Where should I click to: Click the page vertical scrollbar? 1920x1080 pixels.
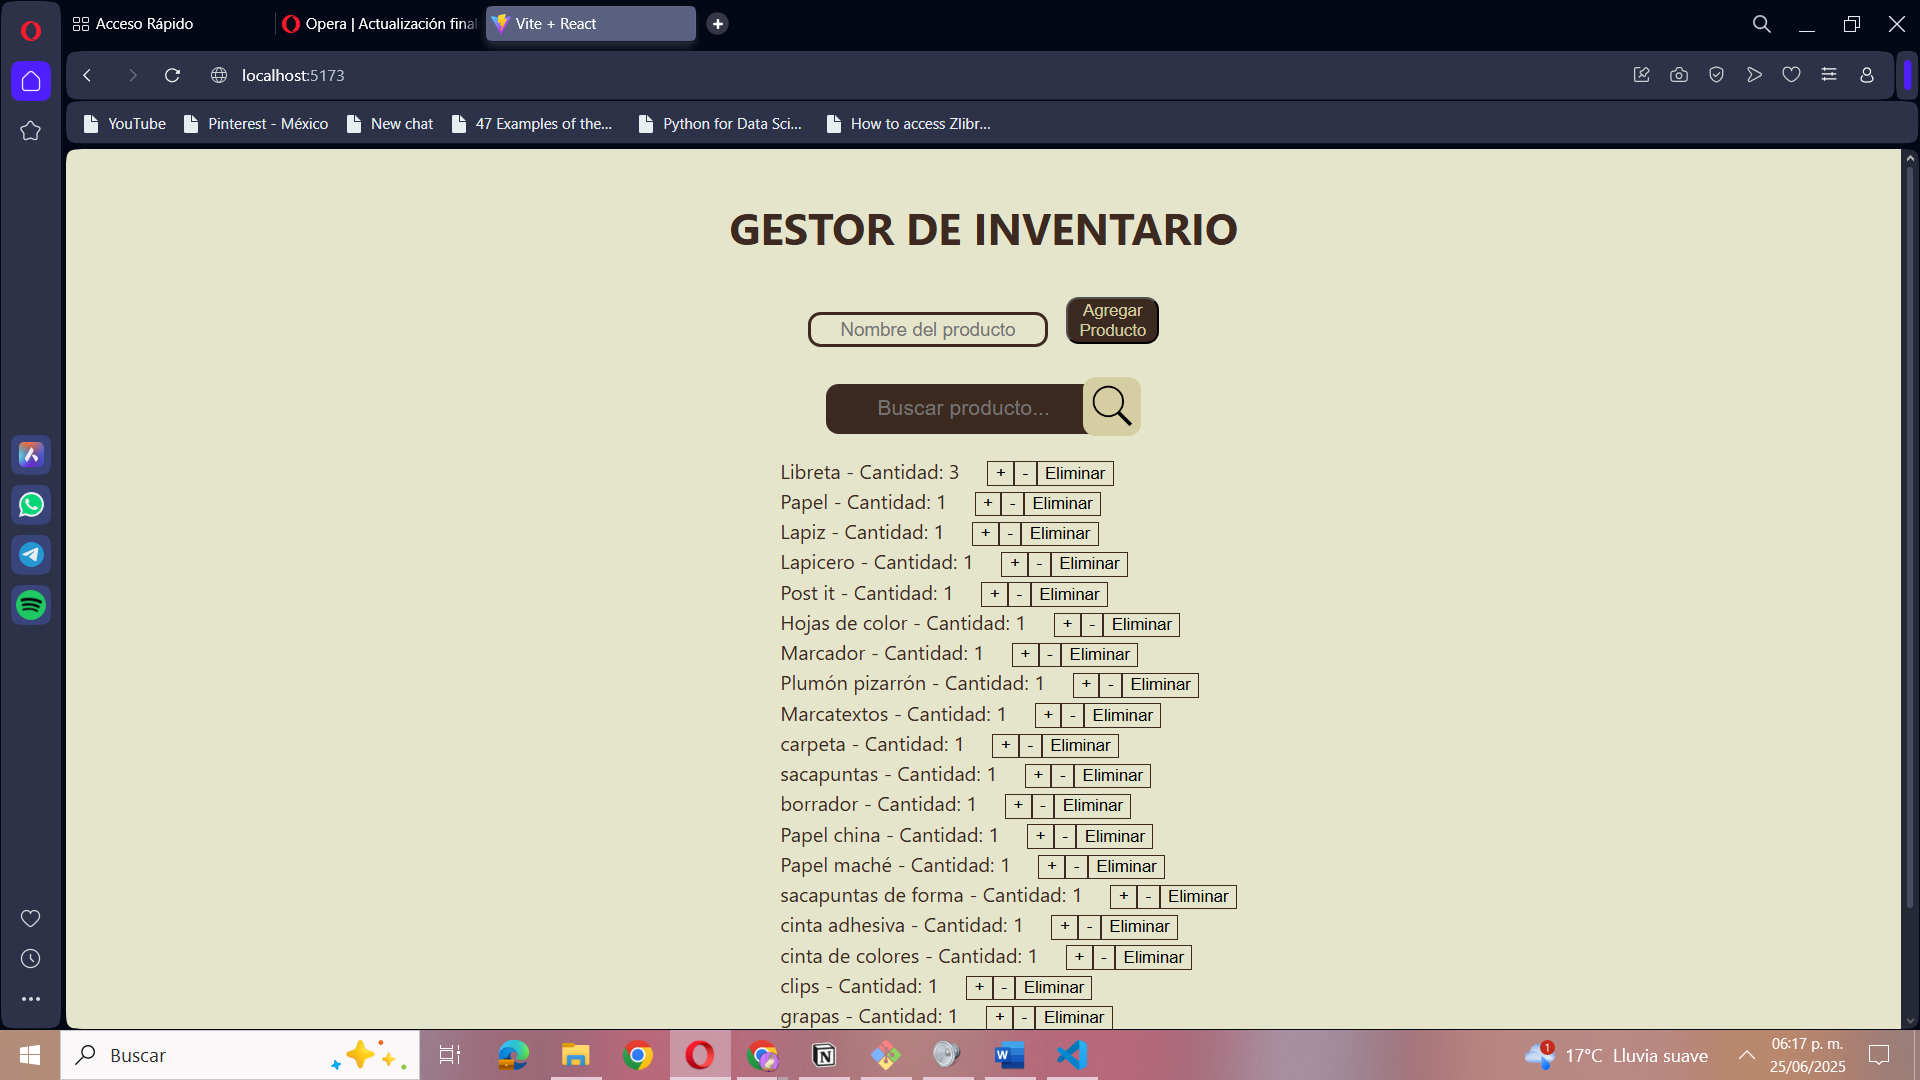(x=1909, y=540)
